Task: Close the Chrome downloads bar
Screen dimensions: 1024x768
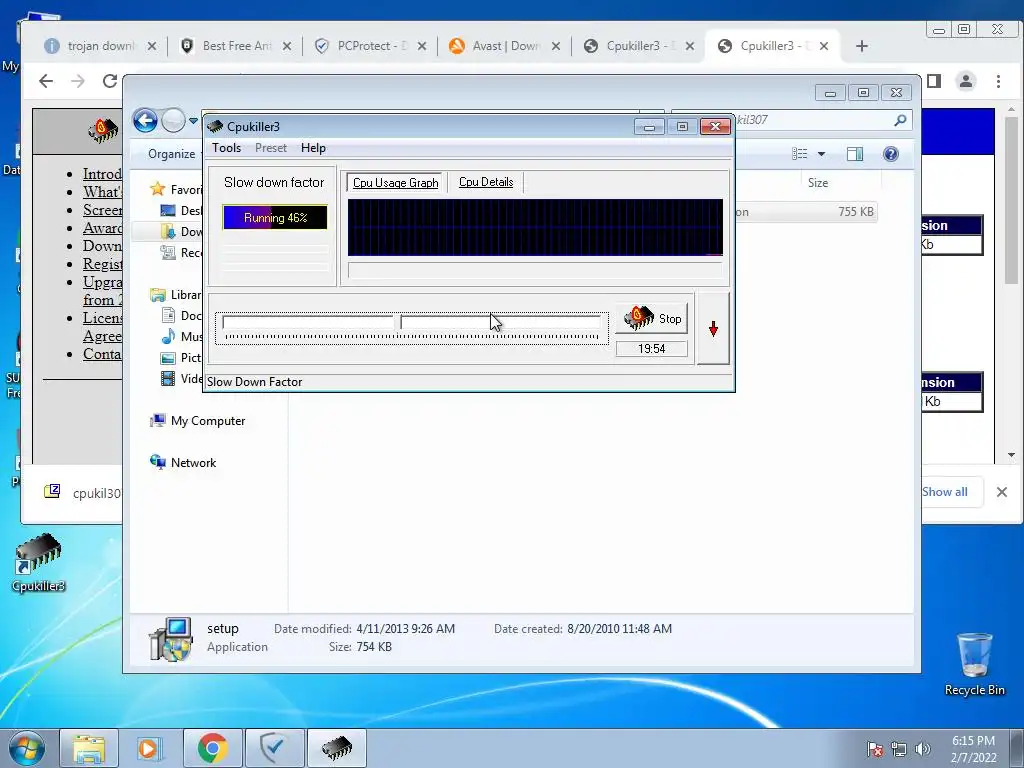Action: coord(1002,492)
